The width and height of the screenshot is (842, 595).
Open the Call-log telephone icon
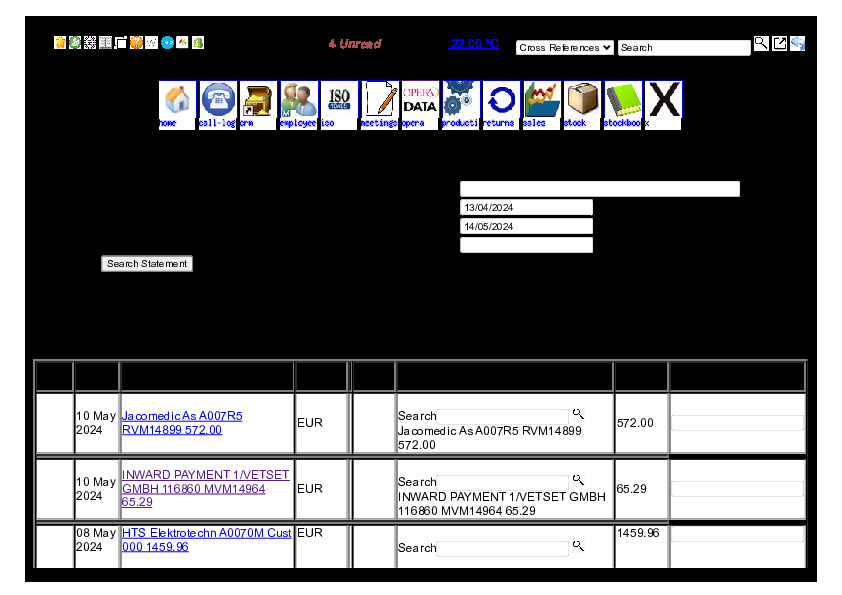coord(218,101)
